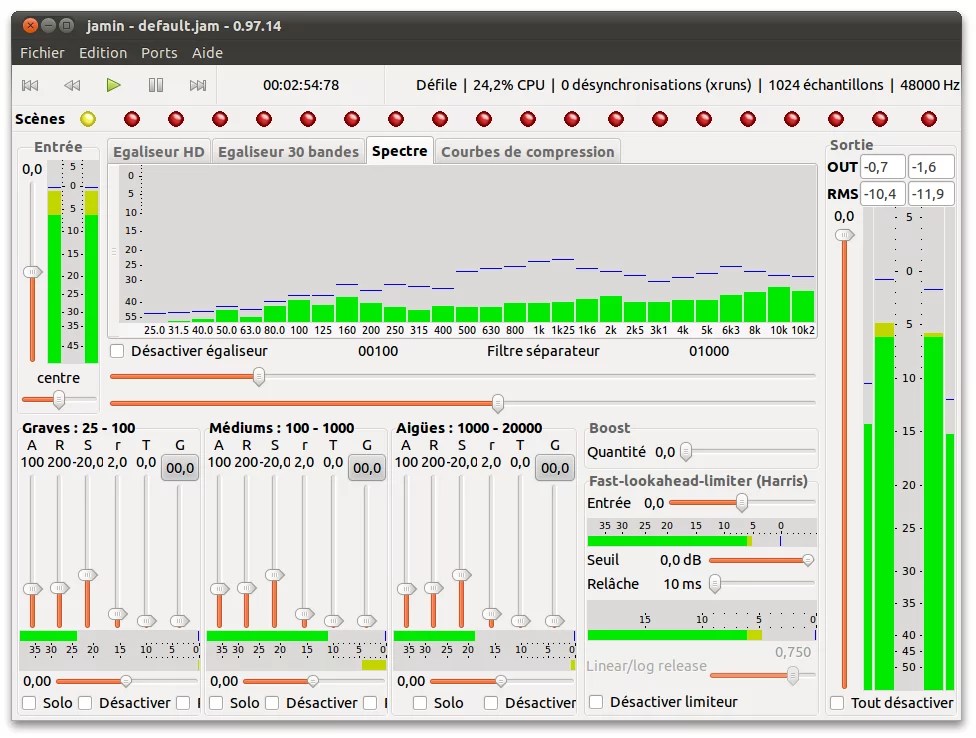976x738 pixels.
Task: Click the play transport button
Action: coord(114,85)
